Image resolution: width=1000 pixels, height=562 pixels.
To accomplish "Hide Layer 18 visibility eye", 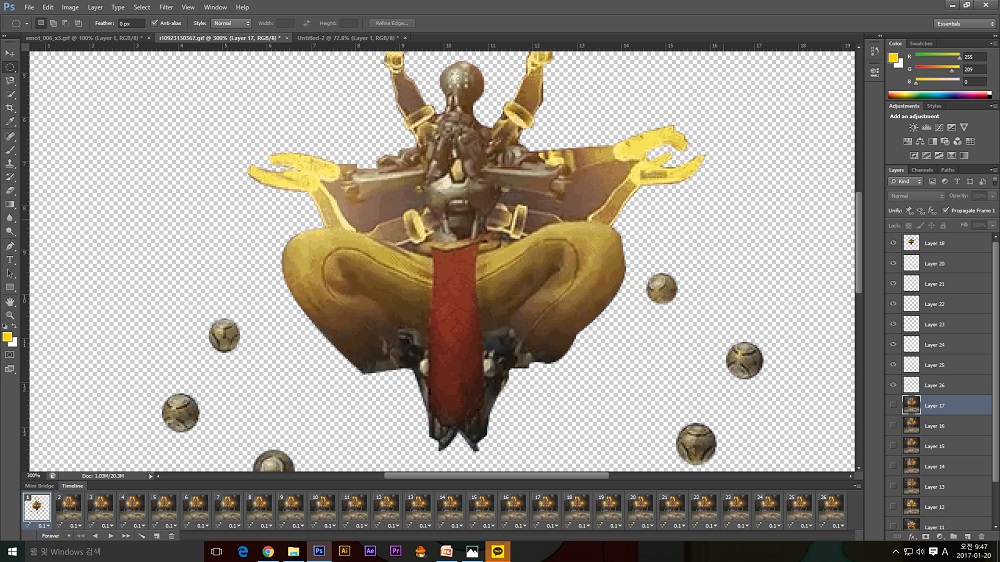I will tap(893, 243).
